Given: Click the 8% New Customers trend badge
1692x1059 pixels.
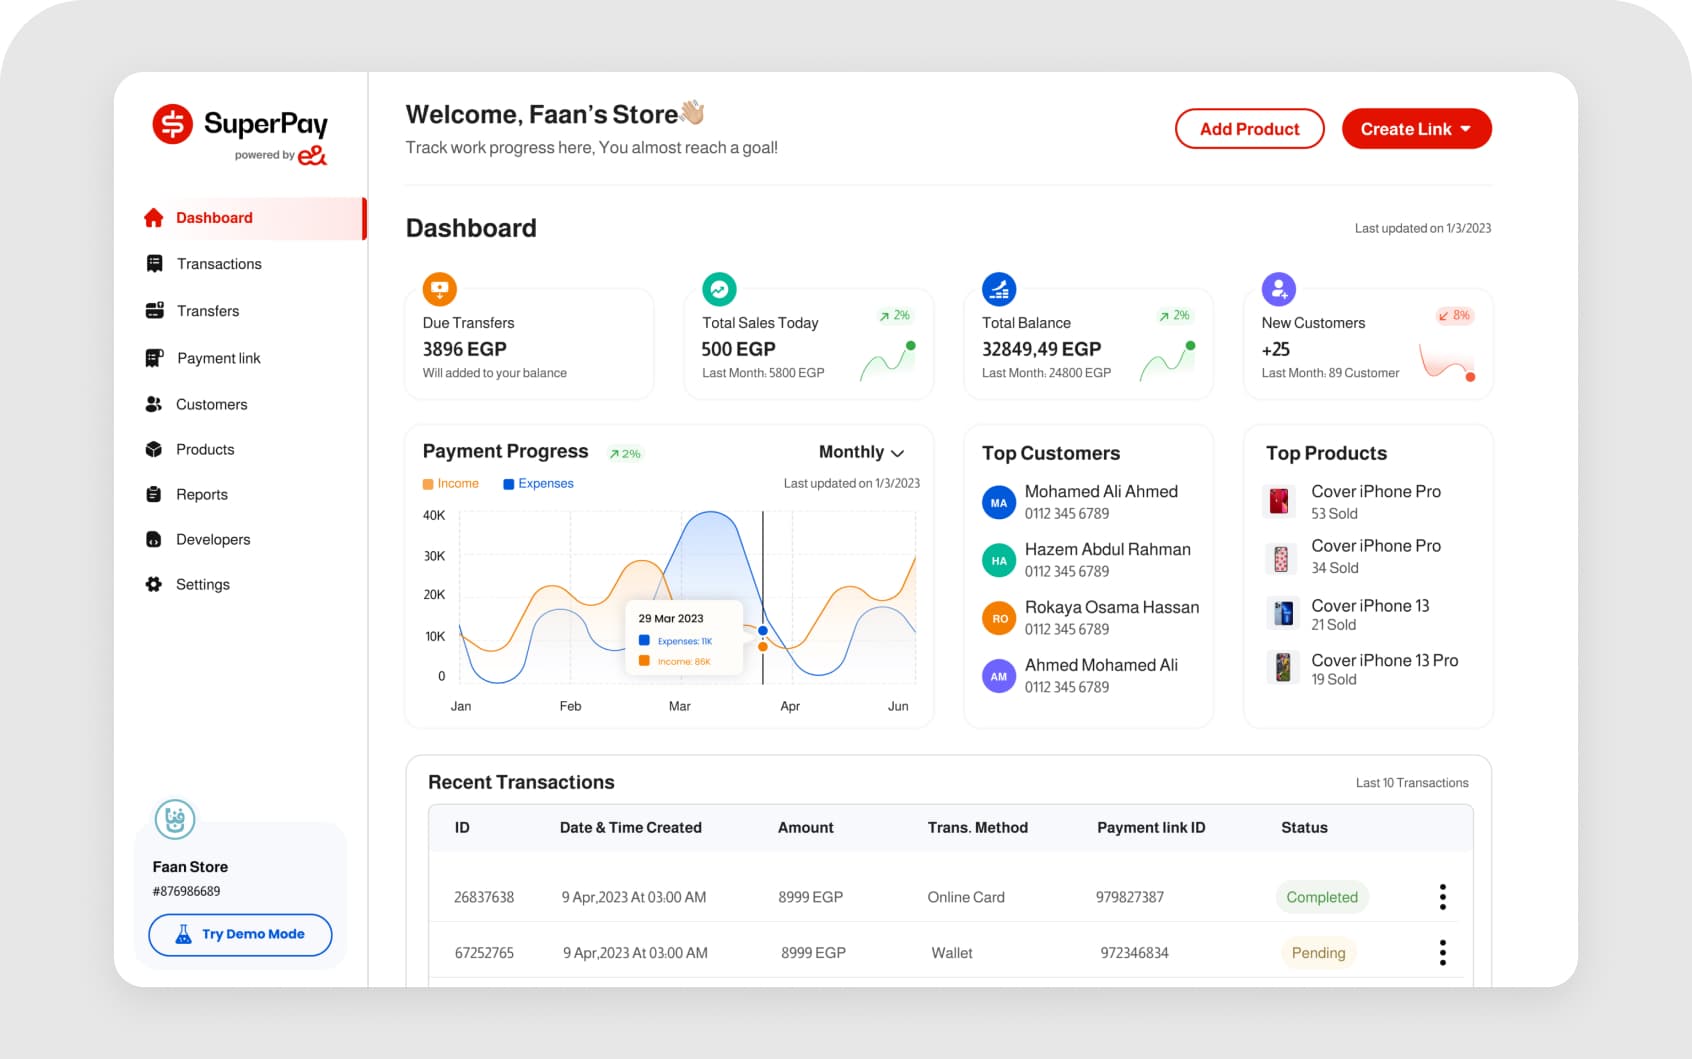Looking at the screenshot, I should 1454,315.
